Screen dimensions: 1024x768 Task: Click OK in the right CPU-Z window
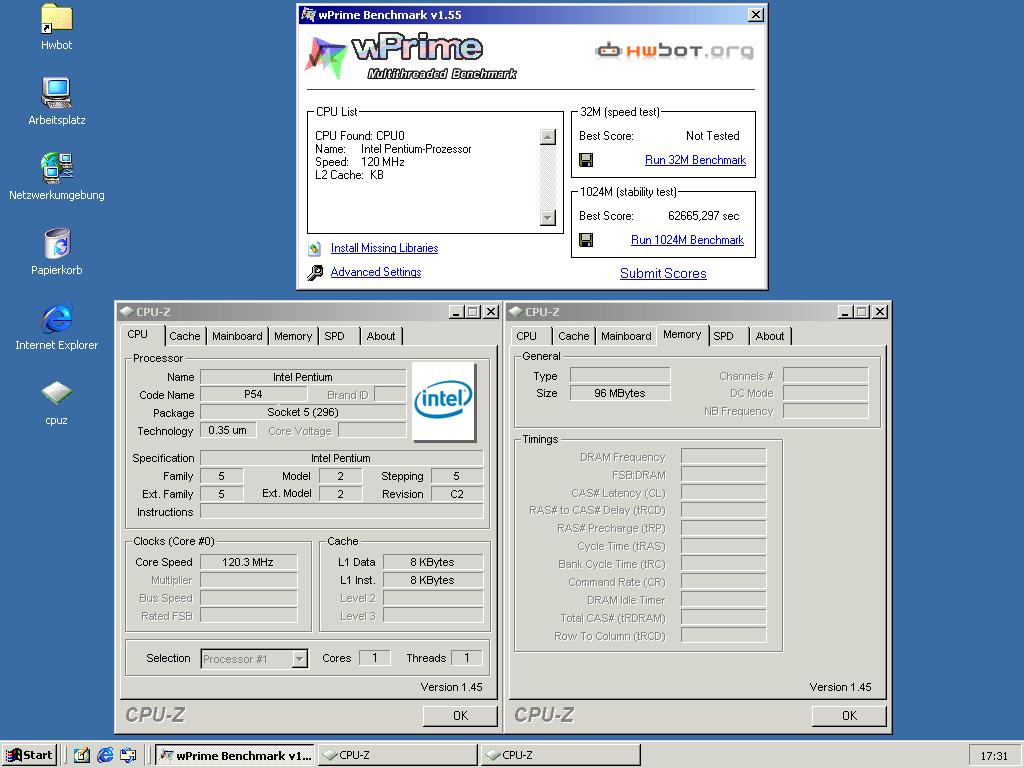[x=849, y=716]
